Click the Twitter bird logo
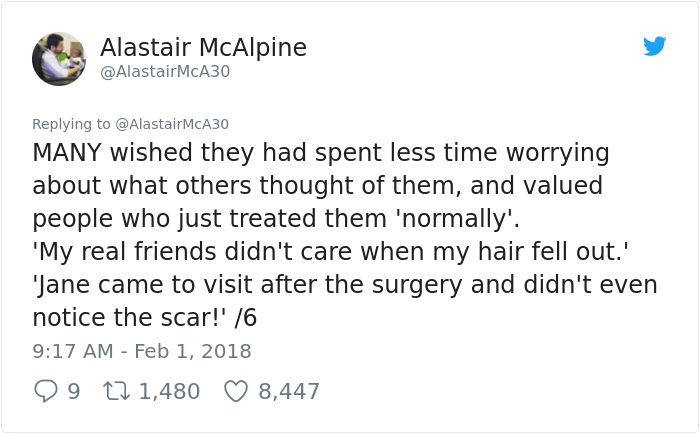Image resolution: width=700 pixels, height=434 pixels. click(654, 46)
